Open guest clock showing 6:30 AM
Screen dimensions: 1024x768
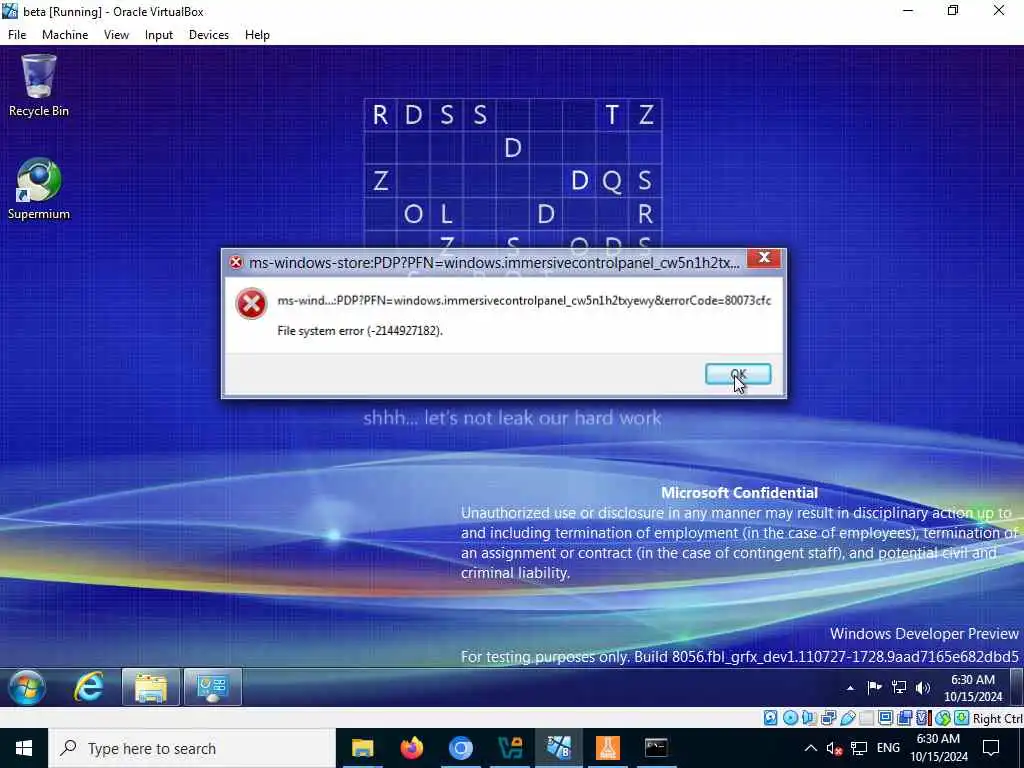(972, 688)
